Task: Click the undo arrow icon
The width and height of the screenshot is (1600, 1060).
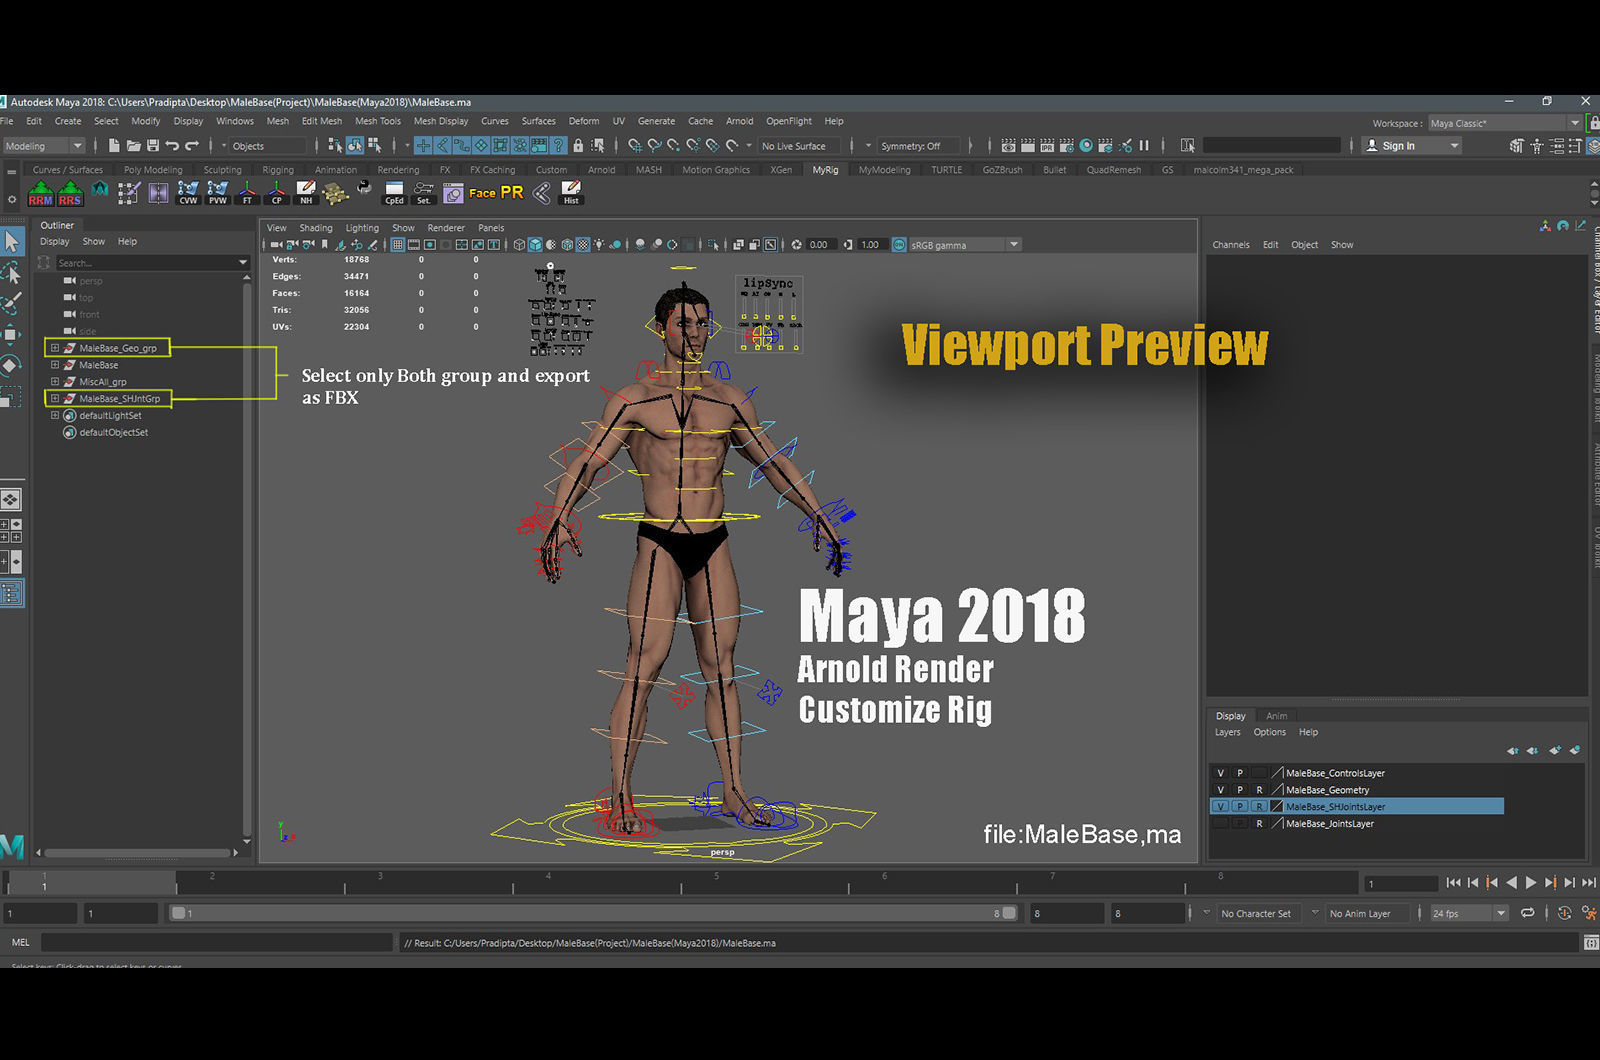Action: click(x=172, y=146)
